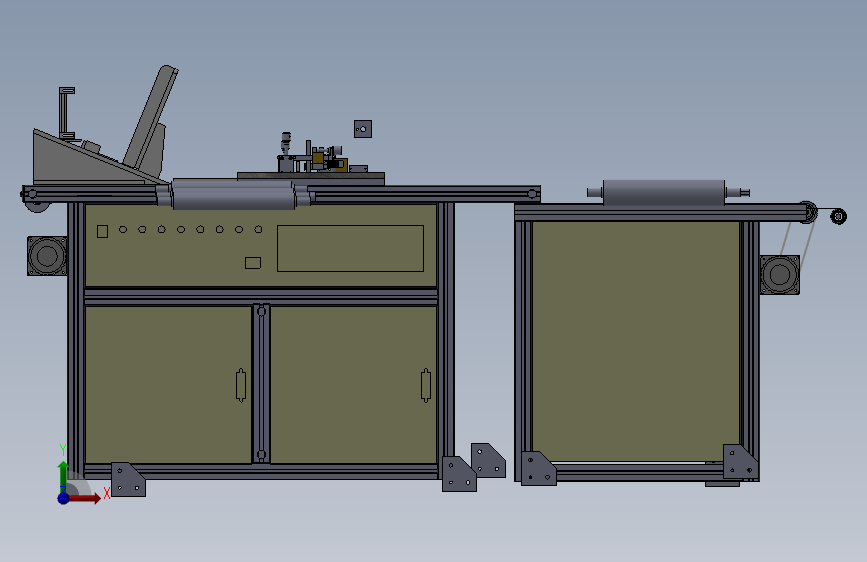Click the blue Z axis ball of the triad

tap(63, 498)
